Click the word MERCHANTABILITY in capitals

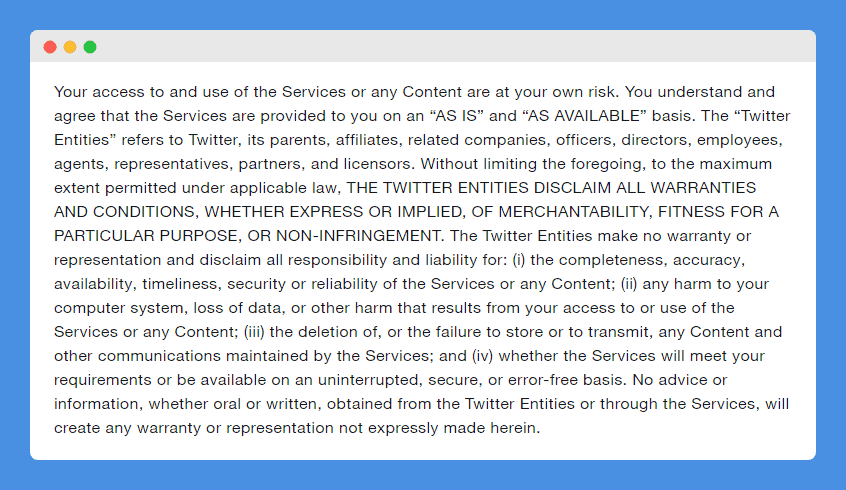point(573,212)
